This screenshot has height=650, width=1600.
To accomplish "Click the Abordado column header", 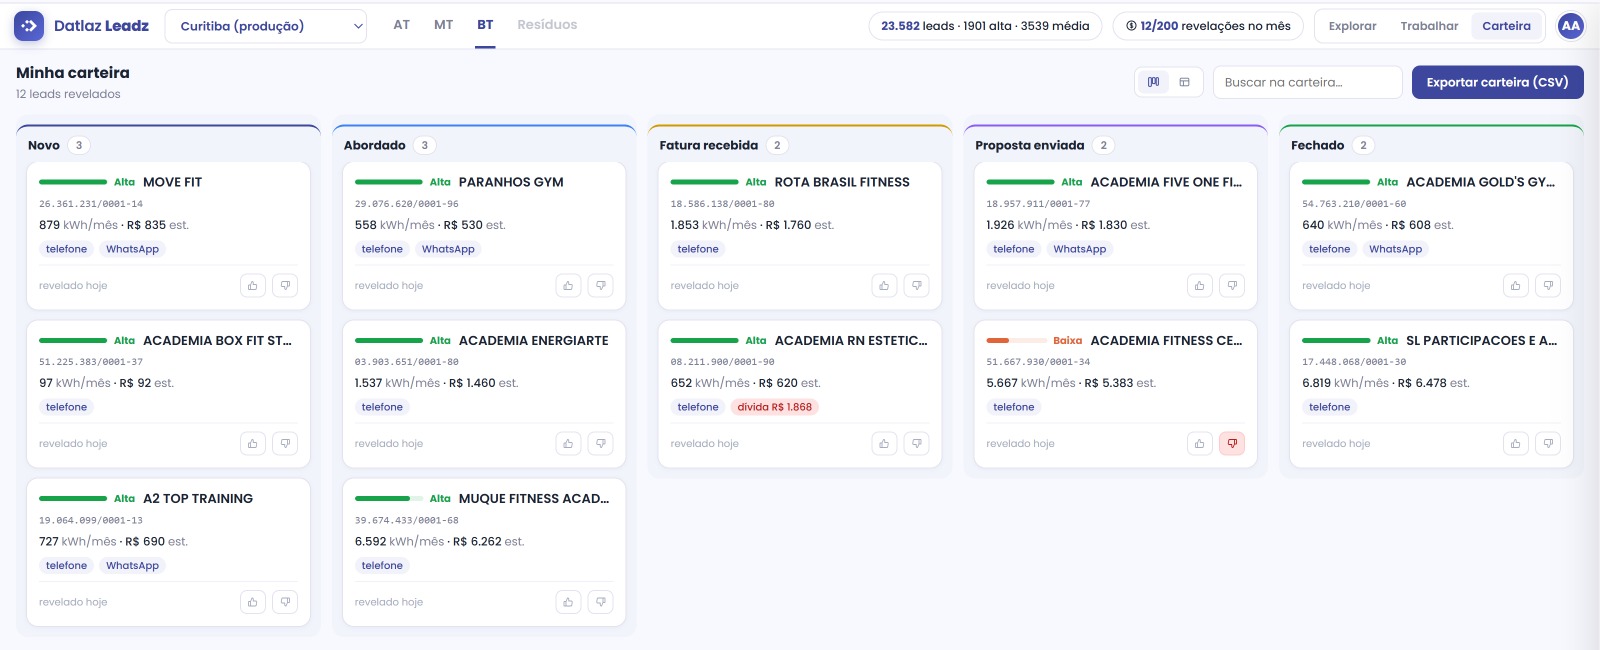I will point(375,146).
